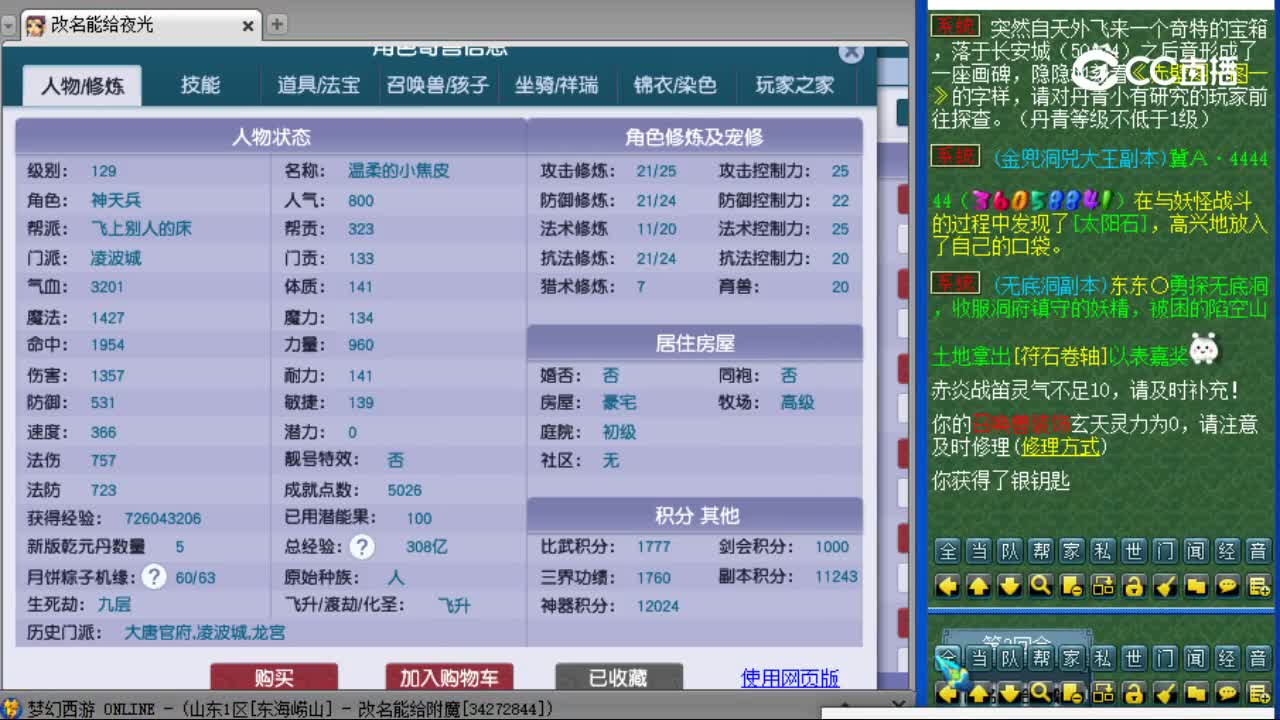The image size is (1280, 720).
Task: Select the 坐骑/祥瑞 tab
Action: (556, 85)
